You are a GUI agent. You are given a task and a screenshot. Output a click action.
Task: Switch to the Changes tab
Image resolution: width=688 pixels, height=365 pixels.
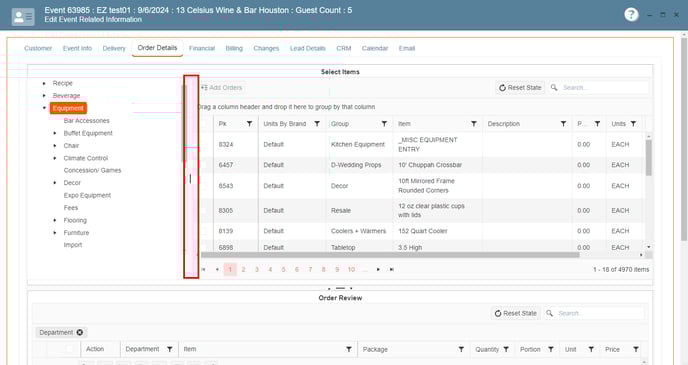tap(266, 48)
